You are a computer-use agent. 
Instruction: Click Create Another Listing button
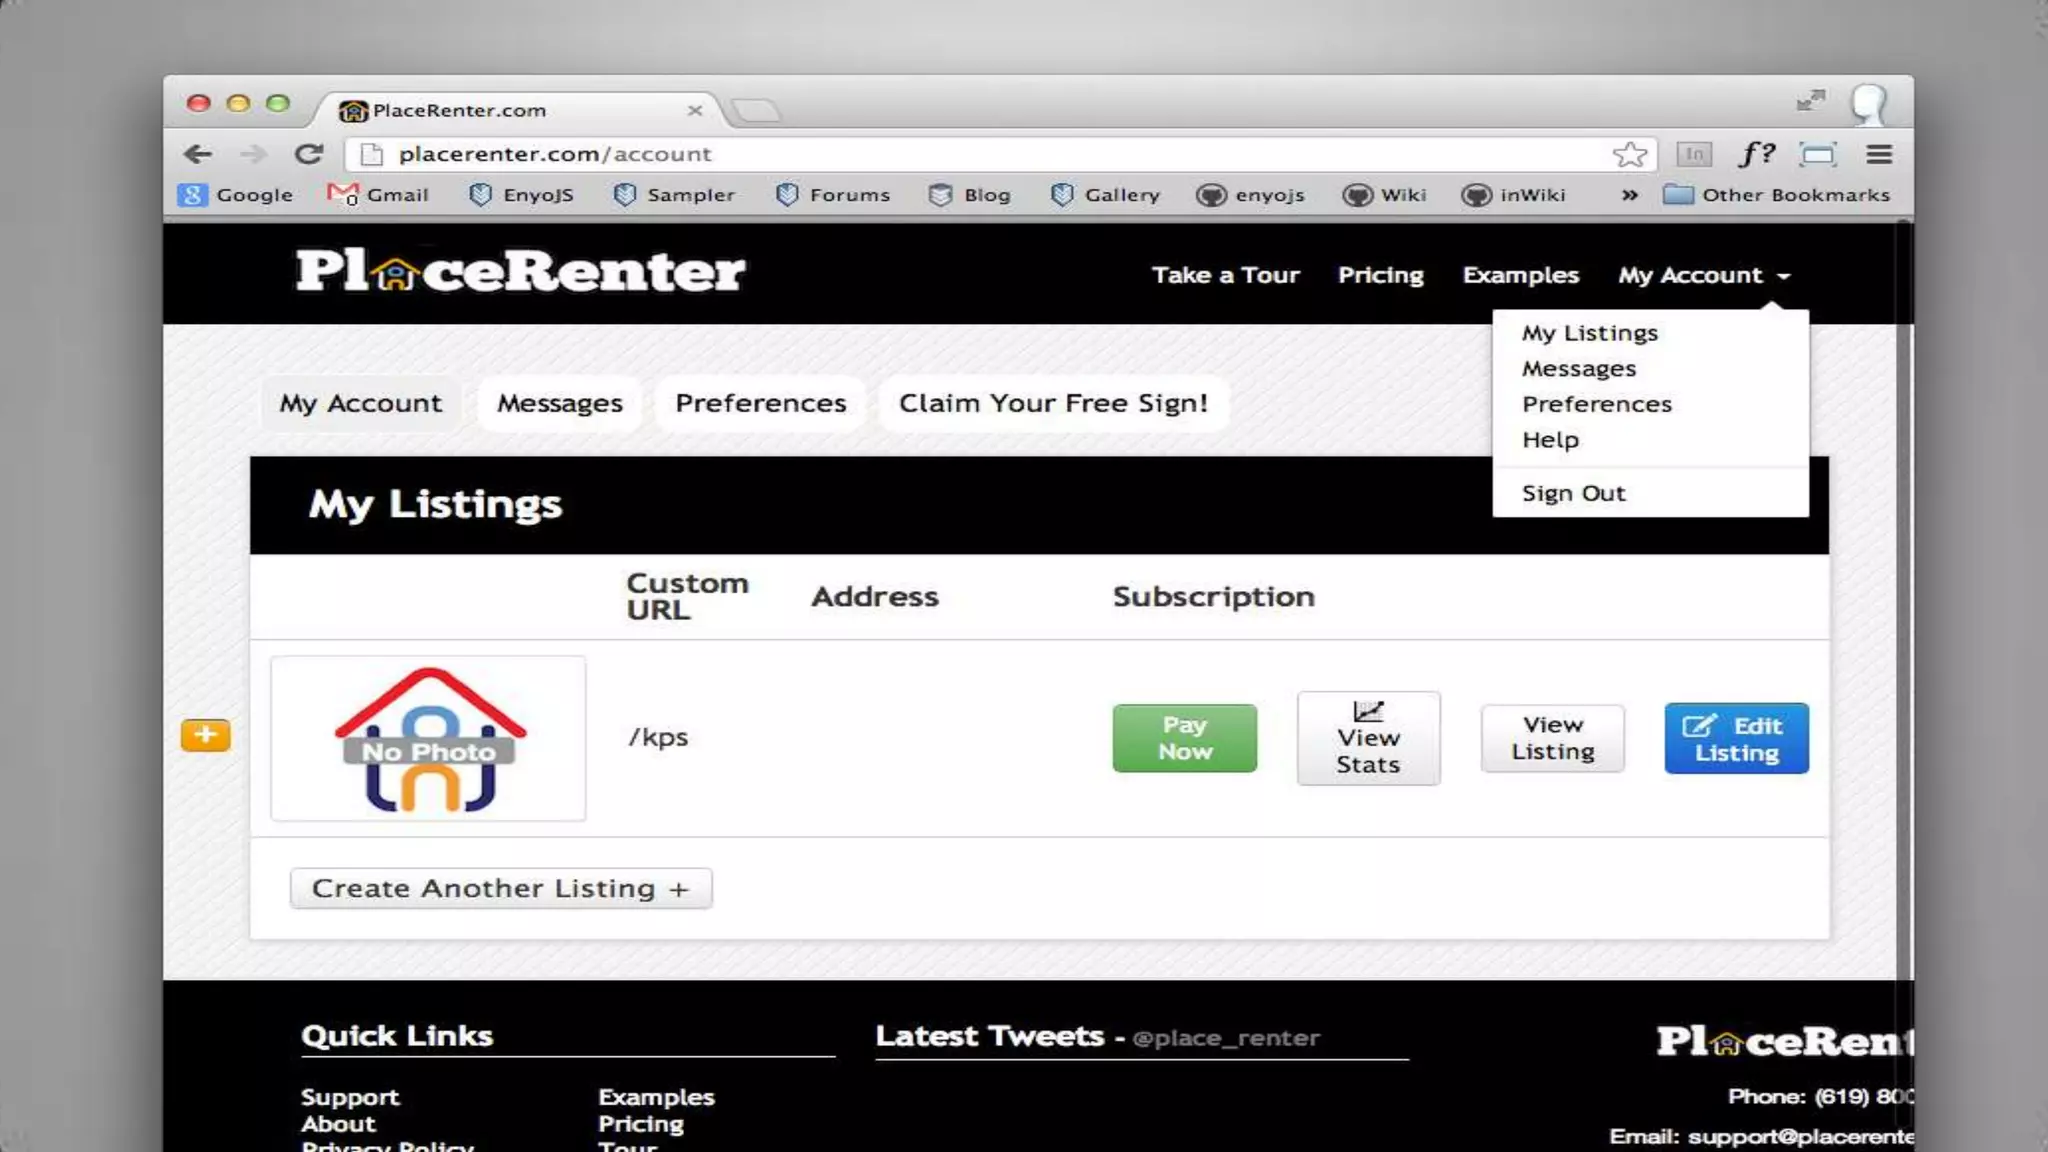501,888
